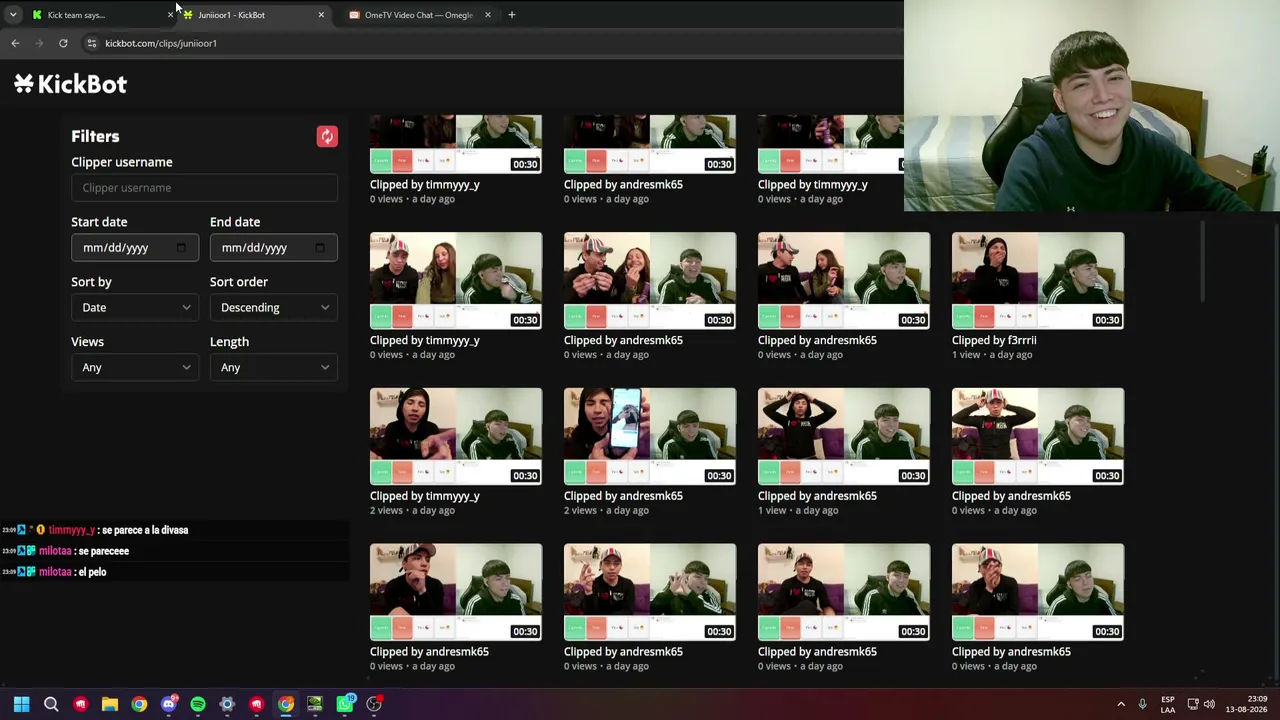View site information icon in address bar
The height and width of the screenshot is (720, 1280).
91,43
